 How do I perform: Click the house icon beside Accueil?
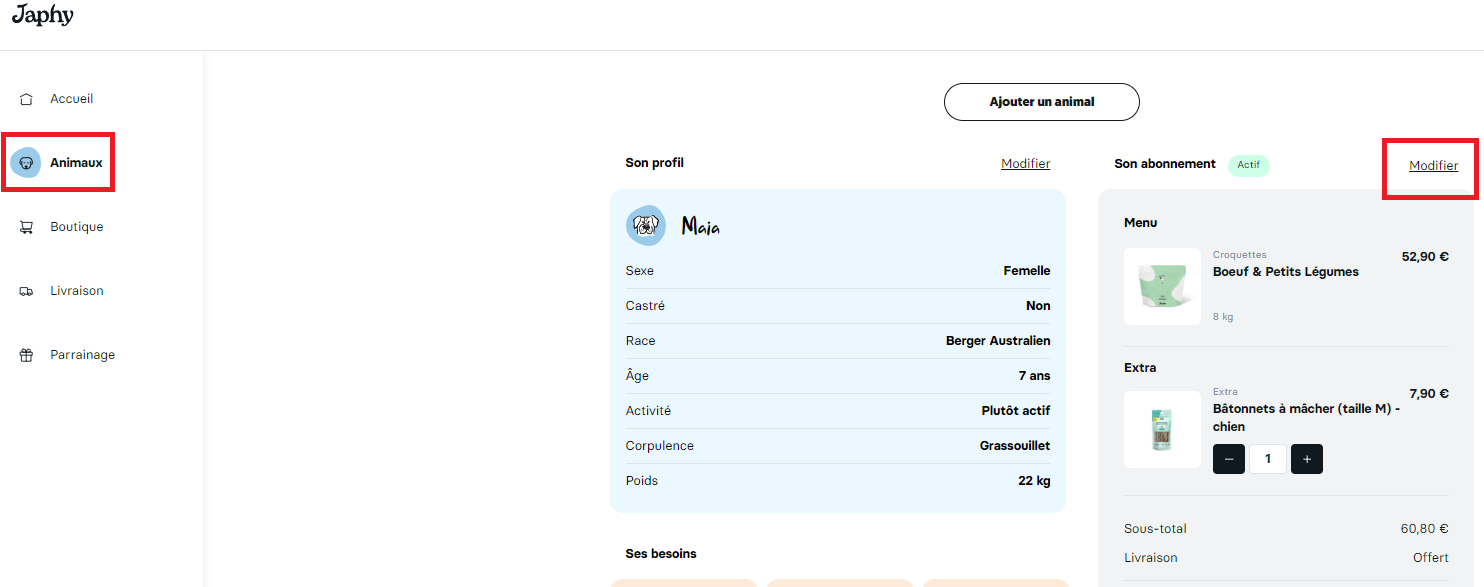pos(26,99)
